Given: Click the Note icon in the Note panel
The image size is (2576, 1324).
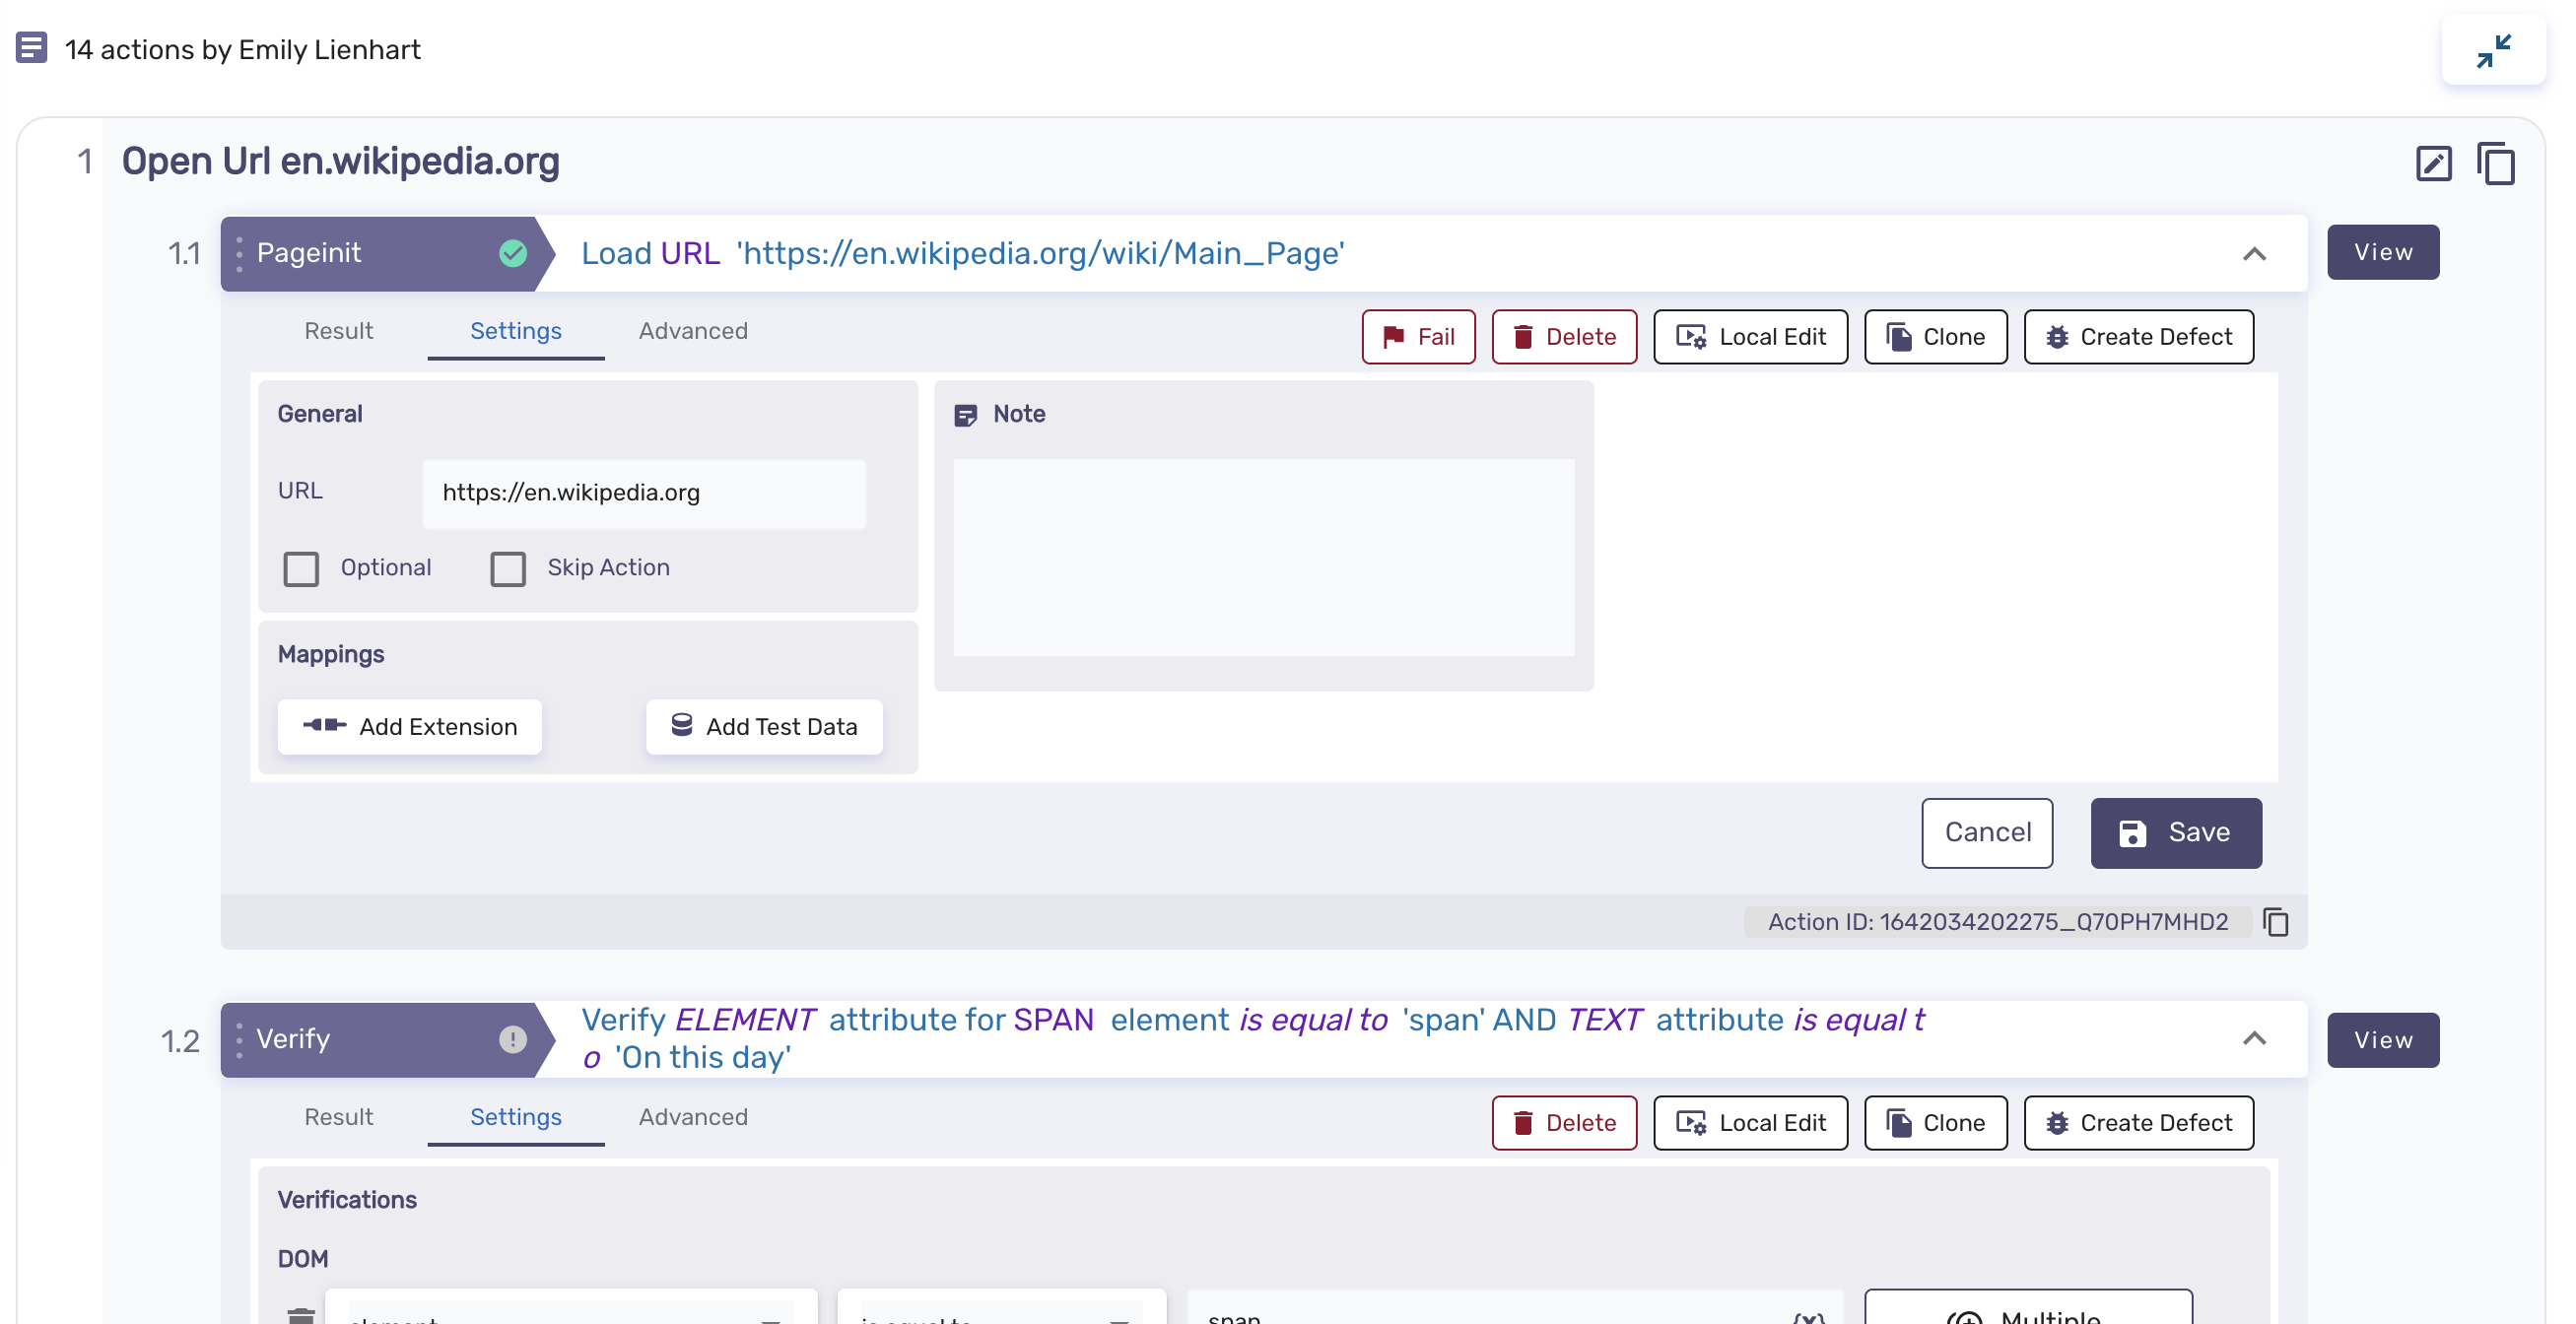Looking at the screenshot, I should pos(965,415).
